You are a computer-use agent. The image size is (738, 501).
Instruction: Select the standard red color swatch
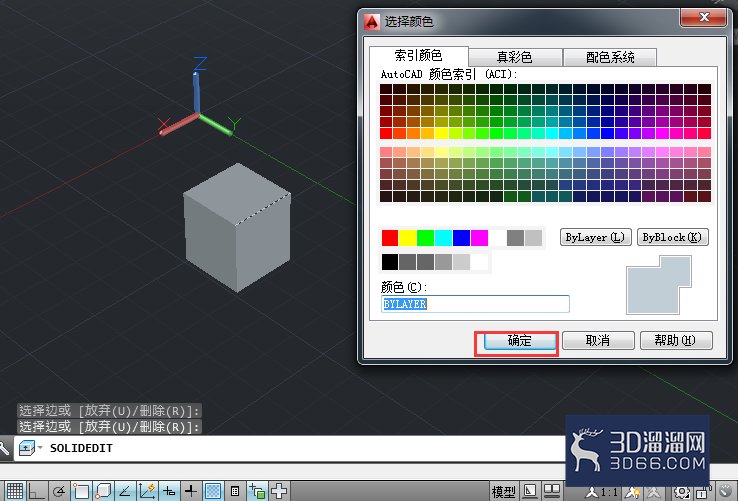(x=390, y=238)
